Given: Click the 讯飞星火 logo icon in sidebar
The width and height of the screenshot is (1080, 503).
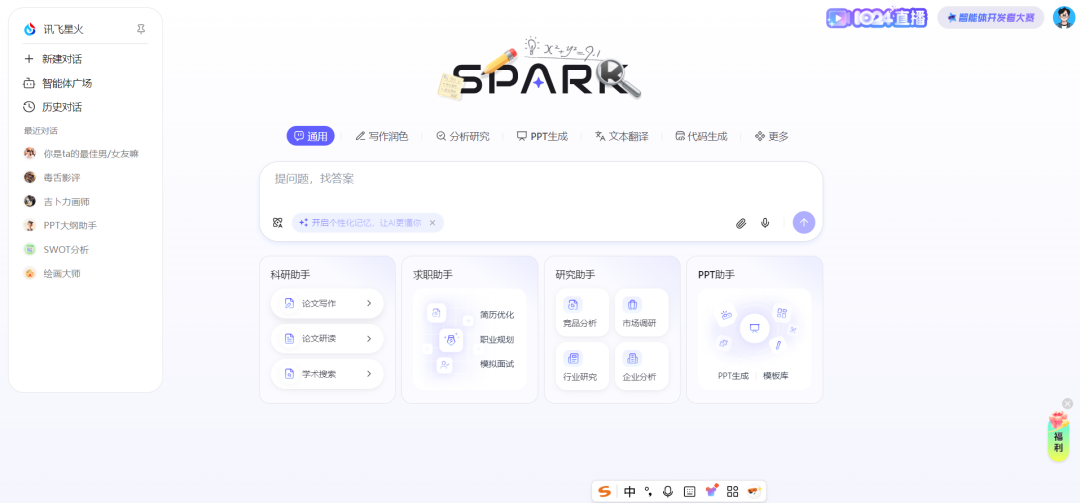Looking at the screenshot, I should coord(30,29).
